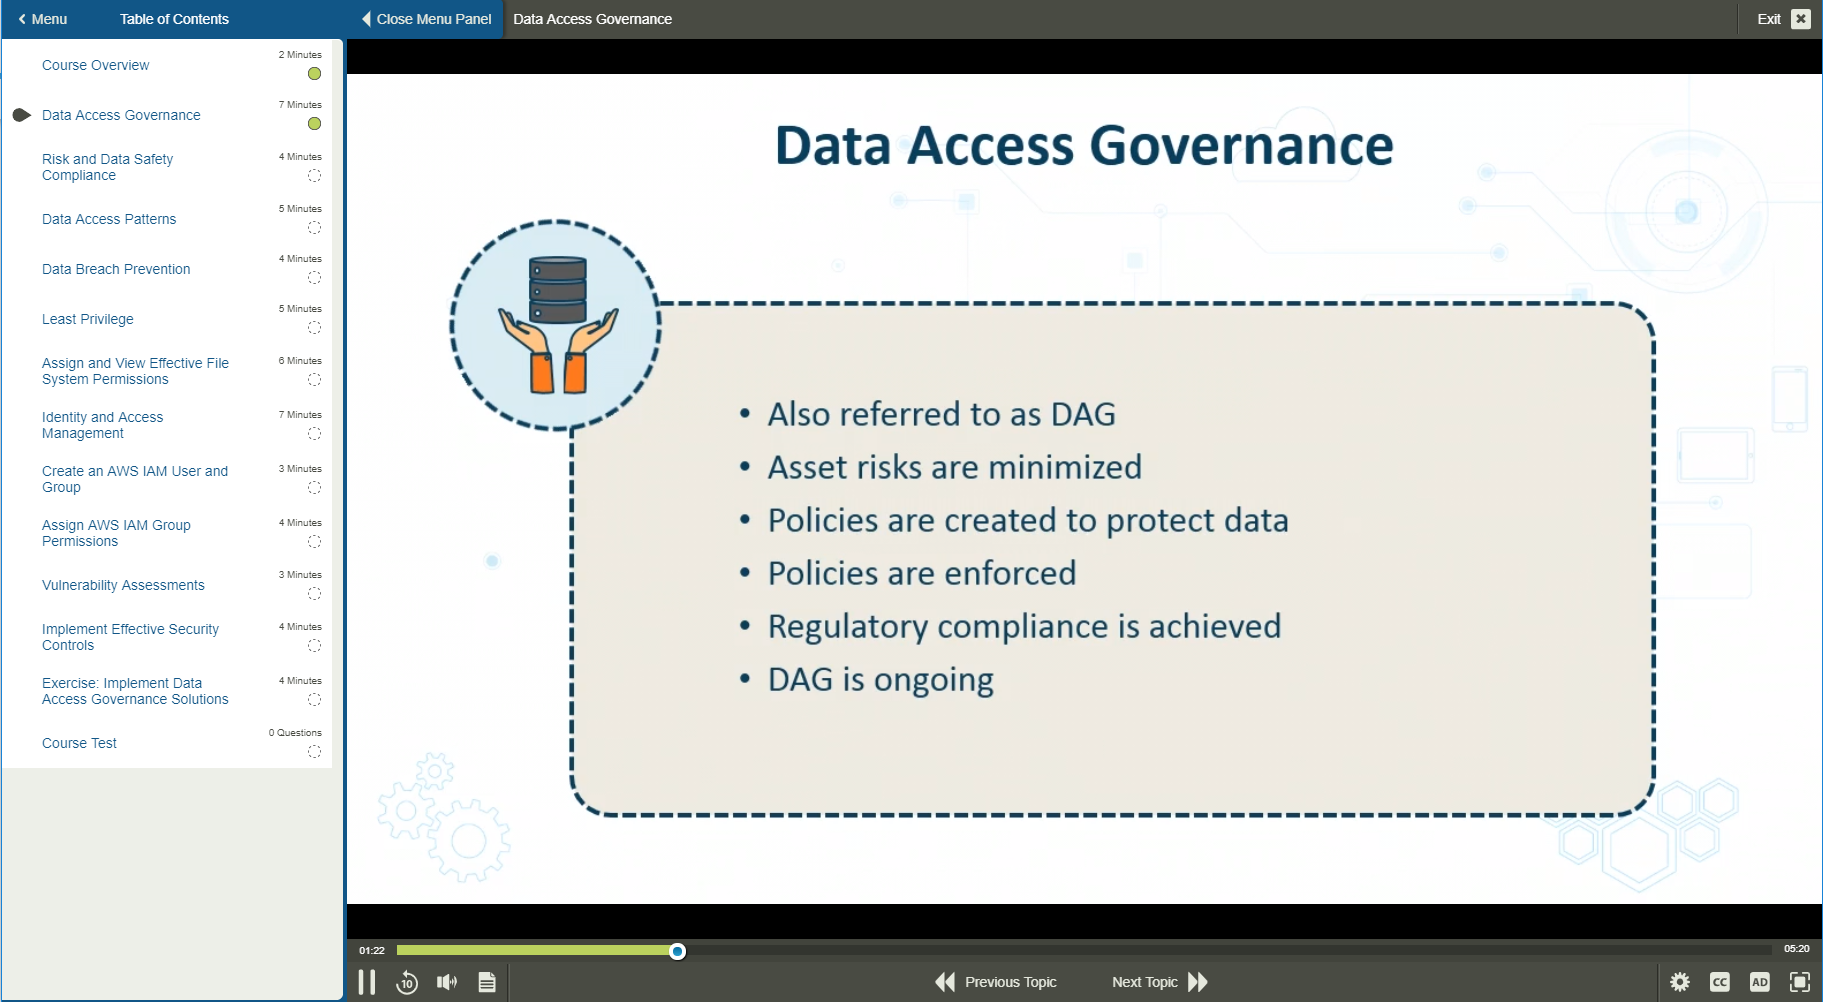Switch to the Table of Contents tab

coord(173,18)
